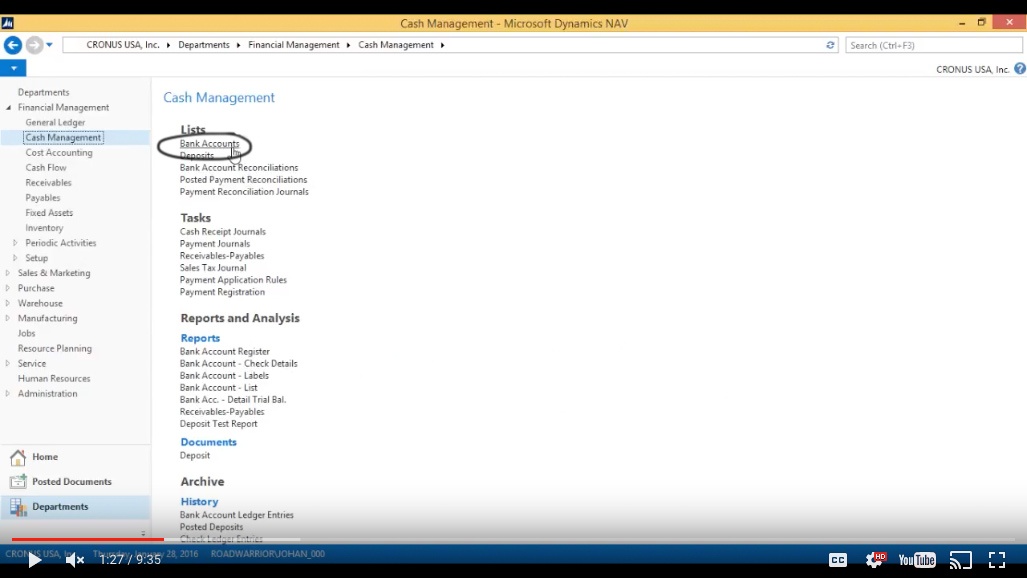
Task: Expand the Service tree node
Action: coord(8,364)
